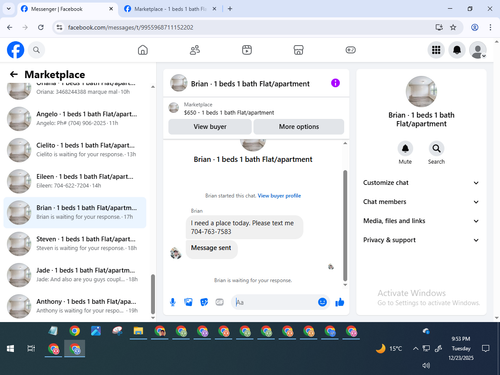Open the notifications bell in header
This screenshot has height=375, width=500.
pyautogui.click(x=457, y=50)
